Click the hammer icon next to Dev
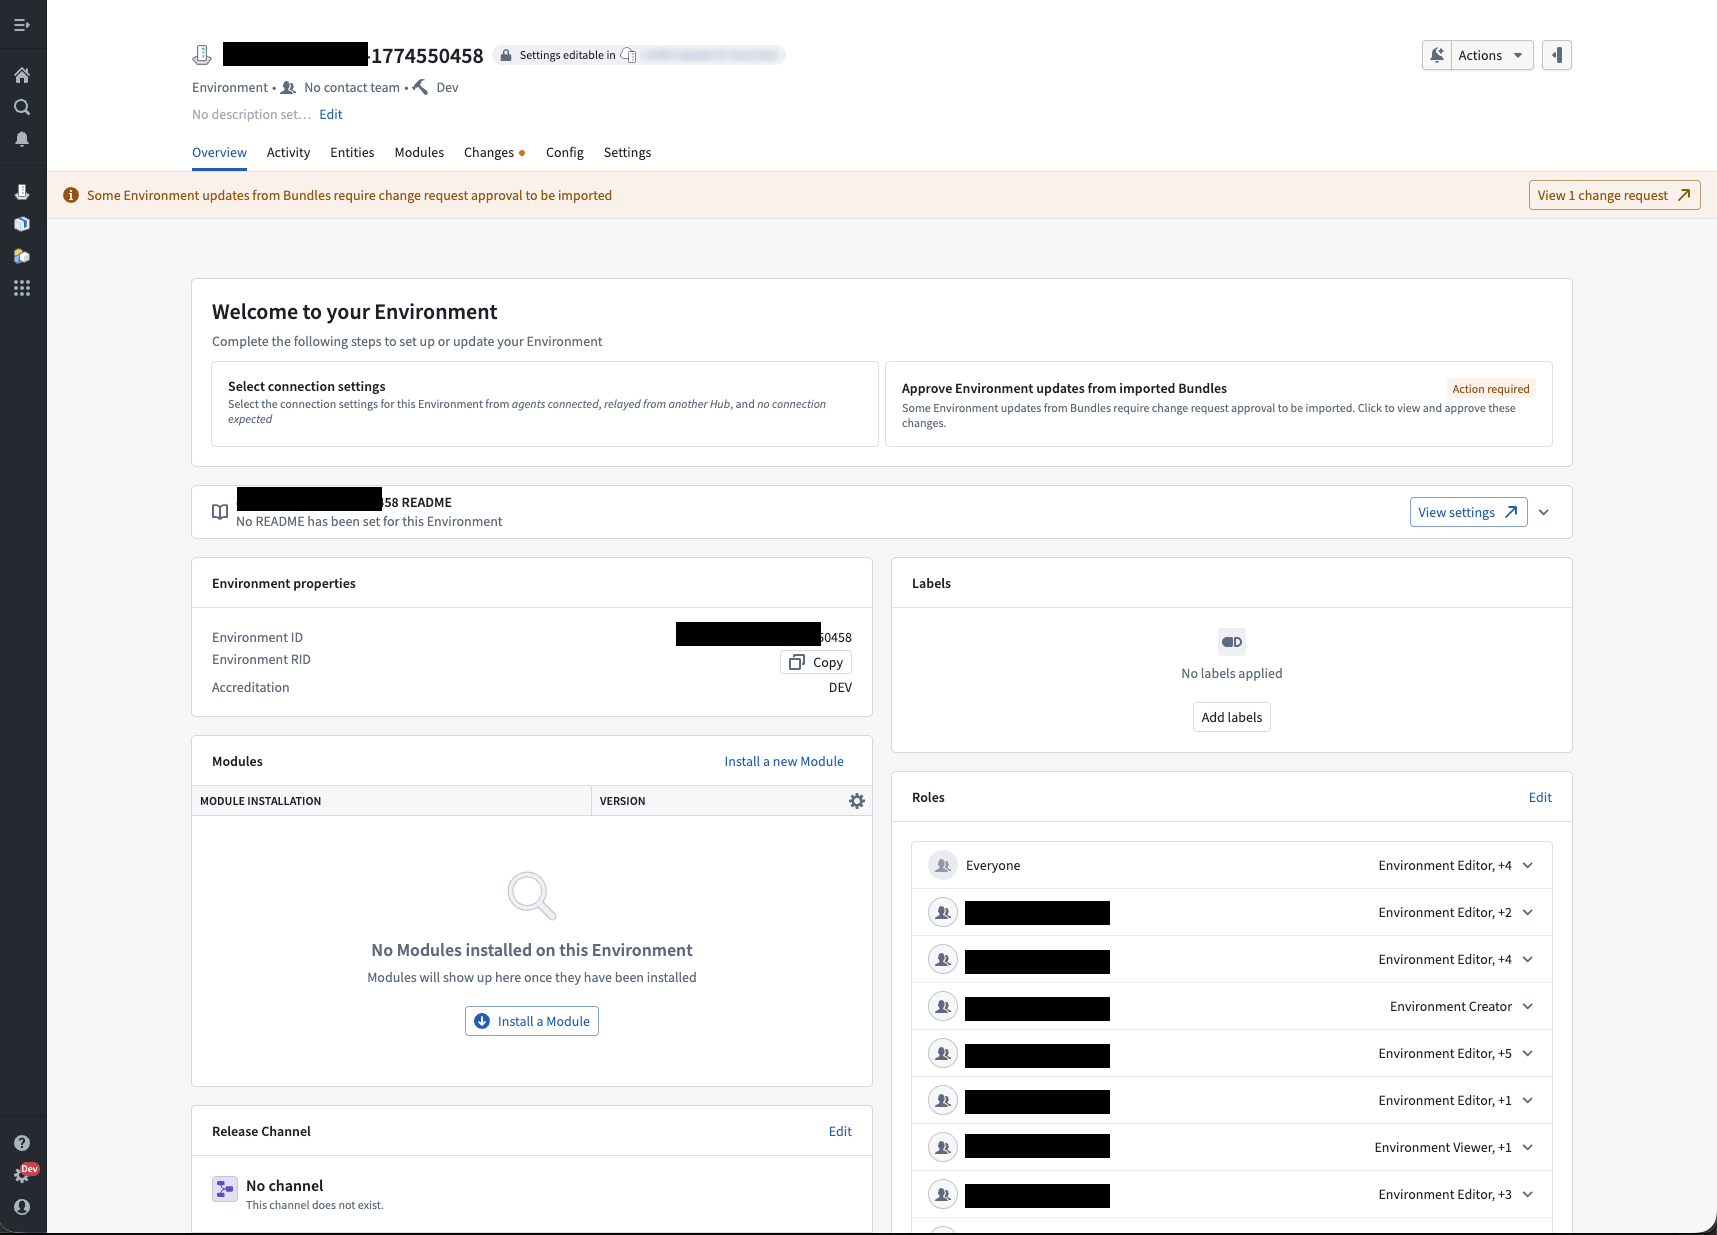The width and height of the screenshot is (1717, 1235). click(x=420, y=87)
